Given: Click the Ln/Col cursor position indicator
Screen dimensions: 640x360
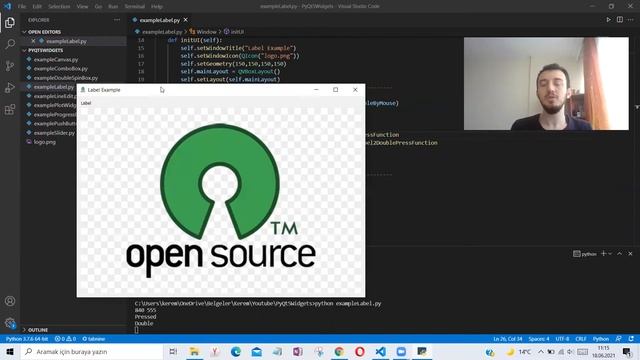Looking at the screenshot, I should (x=508, y=339).
